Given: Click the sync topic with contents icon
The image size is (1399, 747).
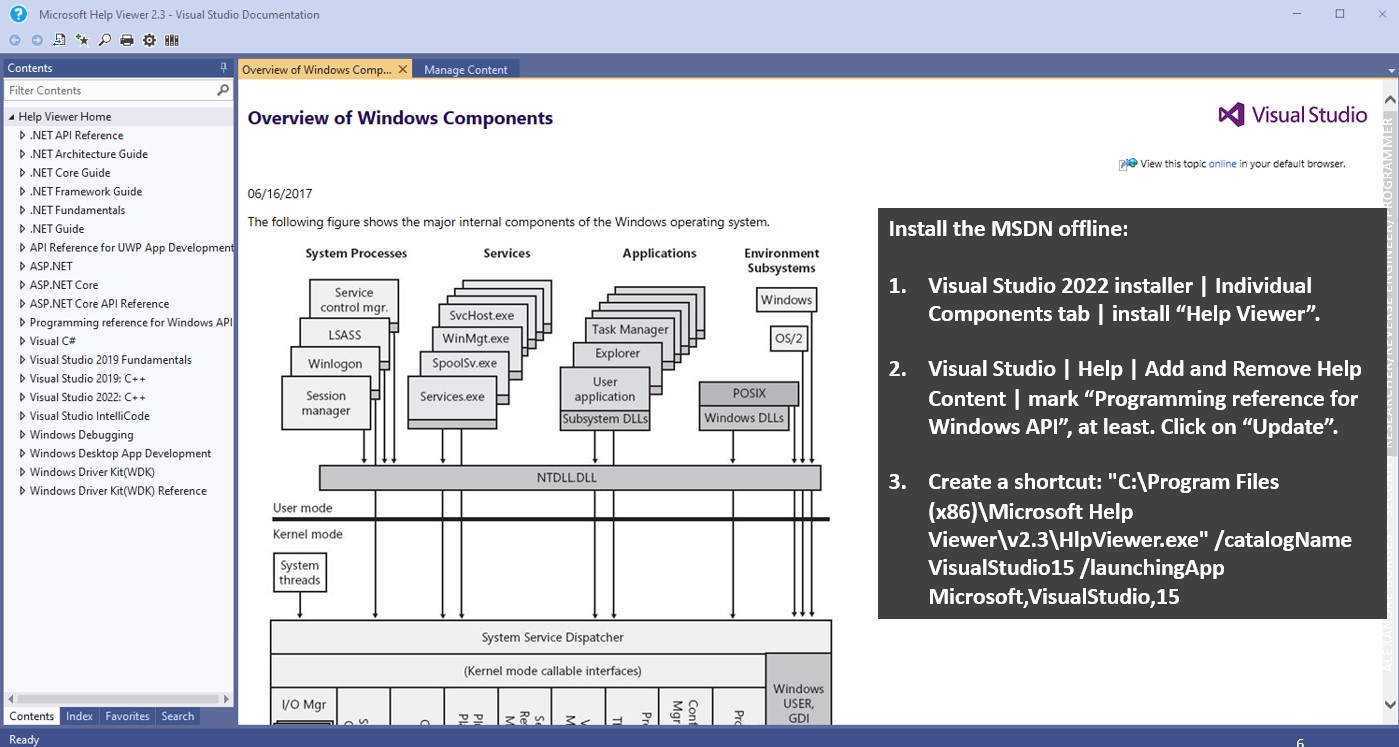Looking at the screenshot, I should click(59, 40).
